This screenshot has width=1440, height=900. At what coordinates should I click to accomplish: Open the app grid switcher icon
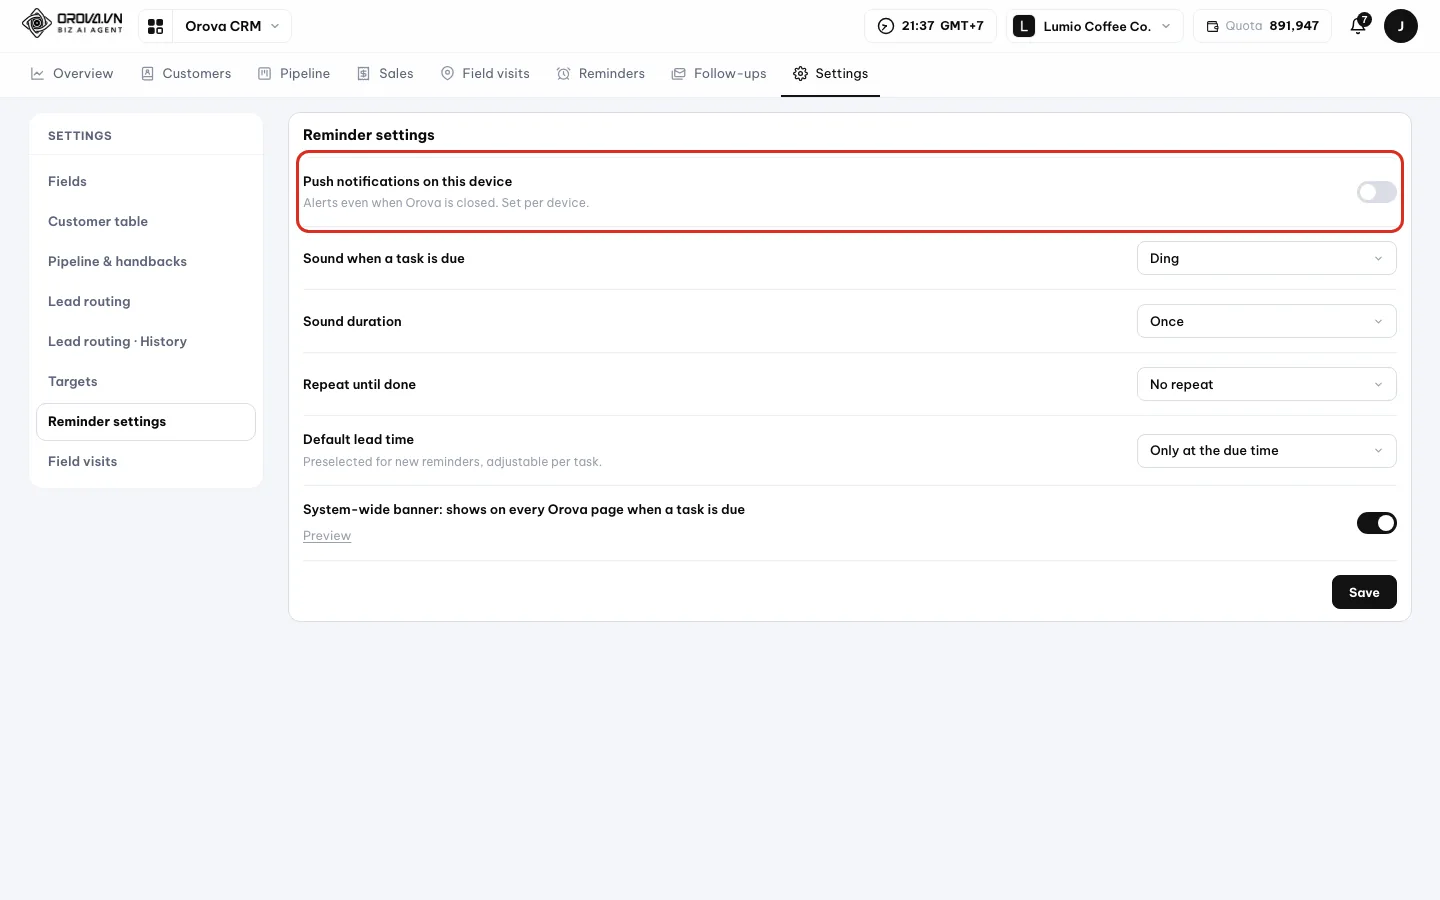pos(155,26)
